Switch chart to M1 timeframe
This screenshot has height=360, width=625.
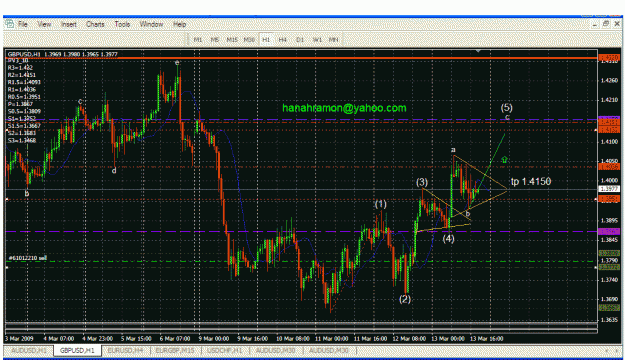[x=198, y=39]
